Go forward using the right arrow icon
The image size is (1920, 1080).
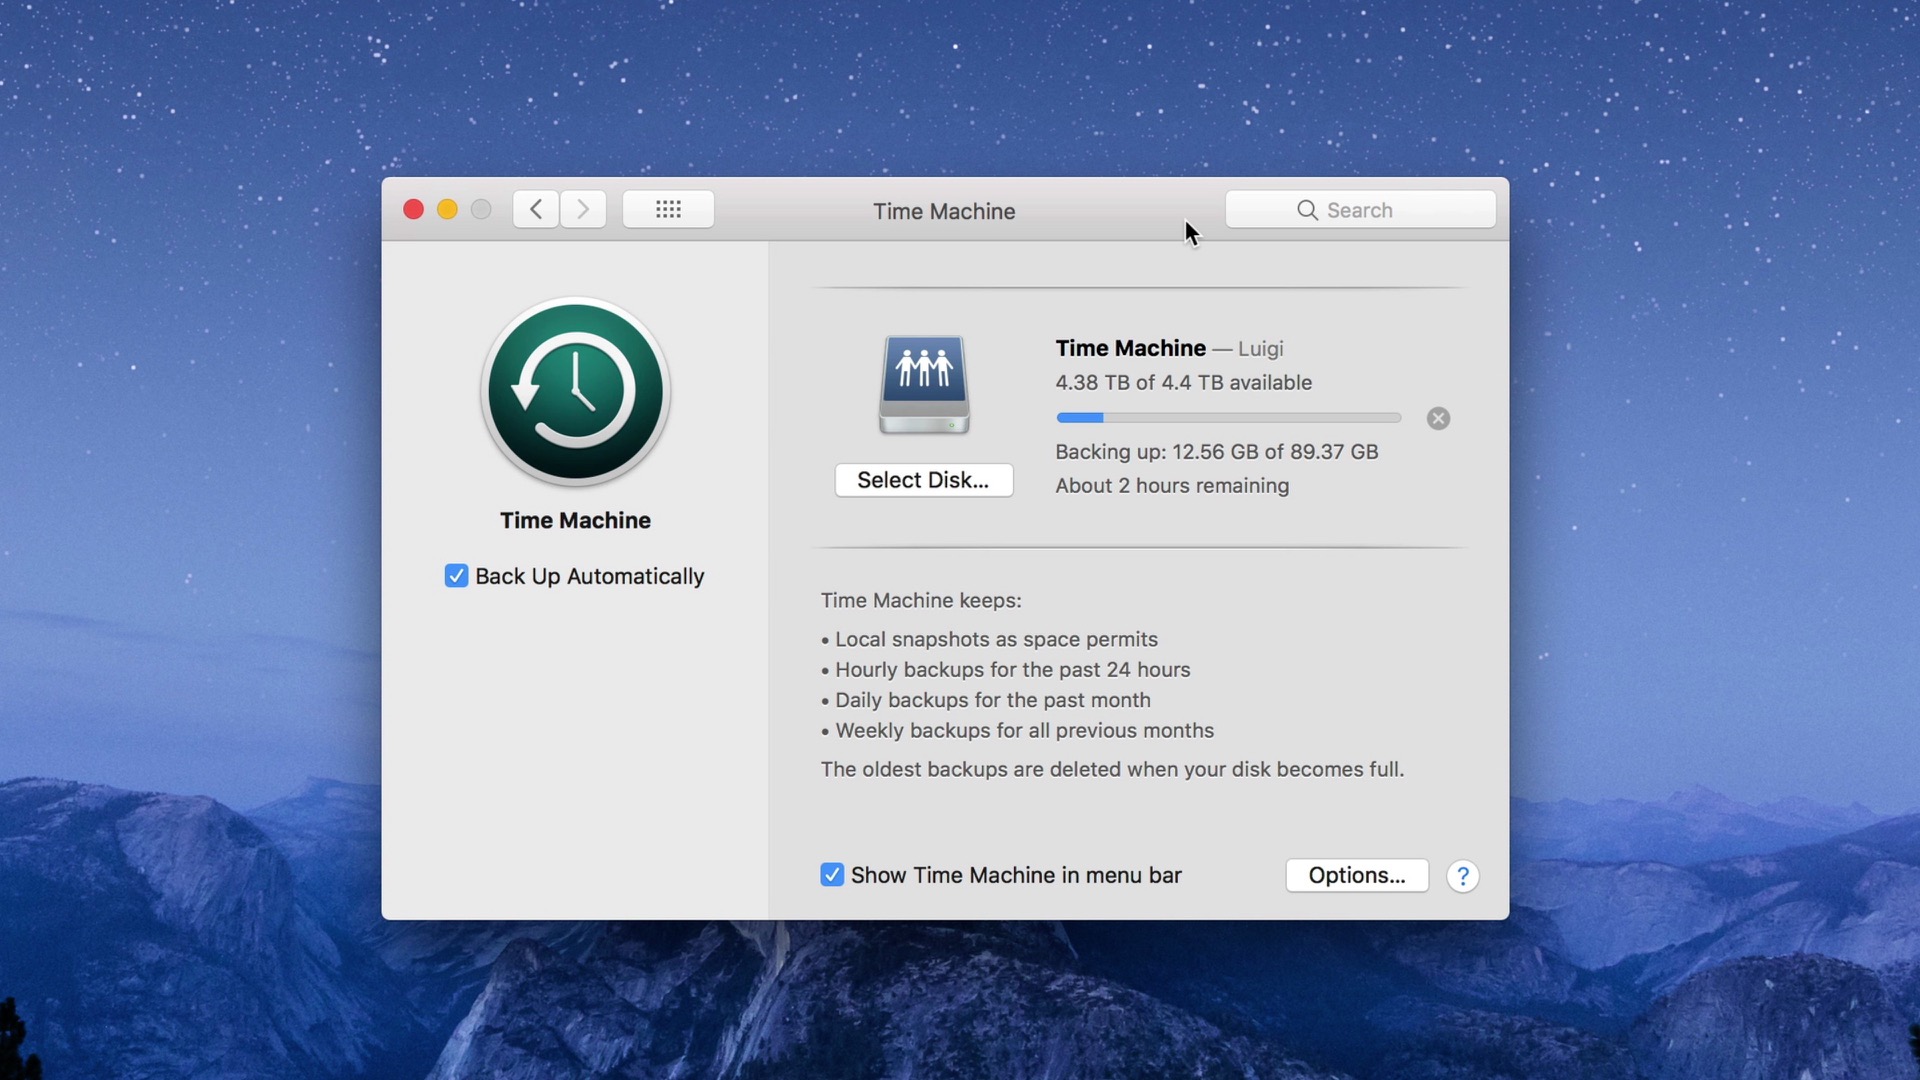click(x=582, y=209)
